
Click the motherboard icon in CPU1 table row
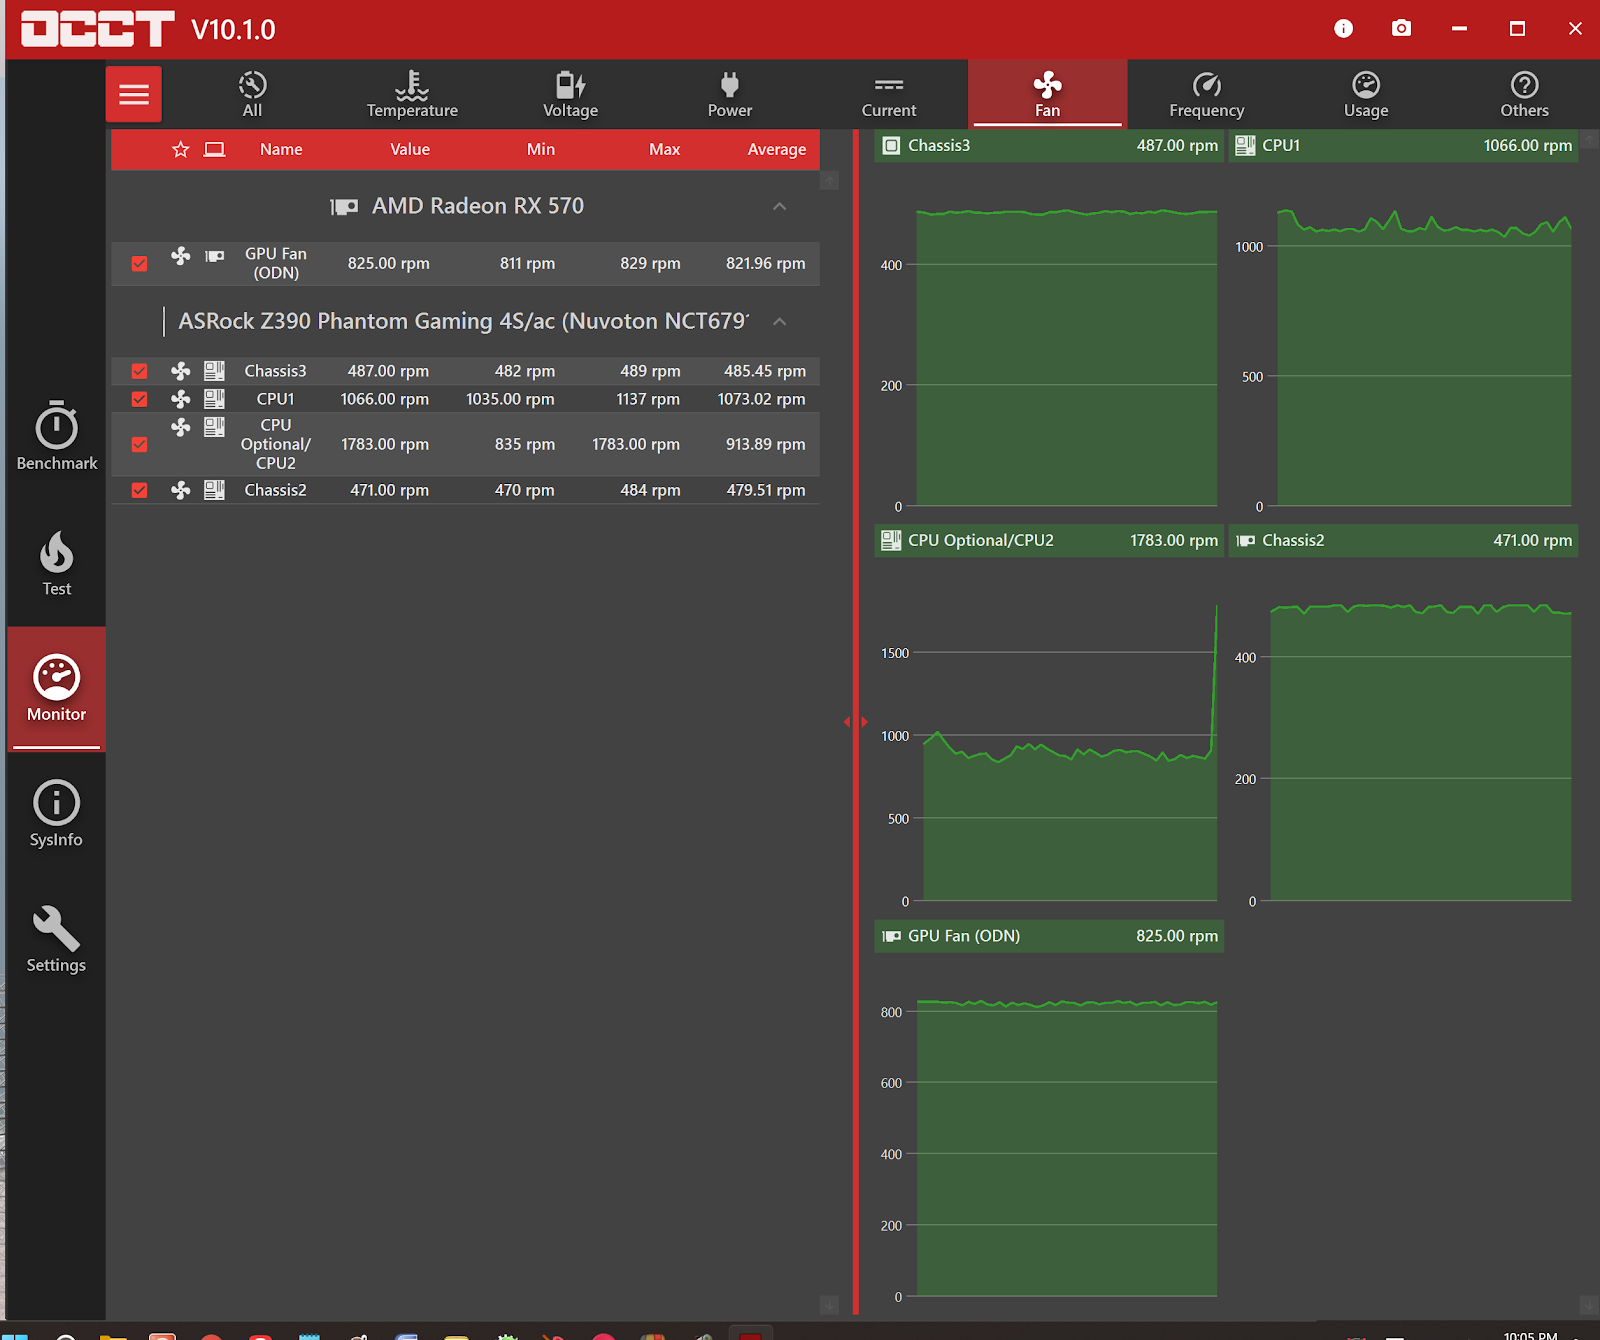tap(214, 399)
